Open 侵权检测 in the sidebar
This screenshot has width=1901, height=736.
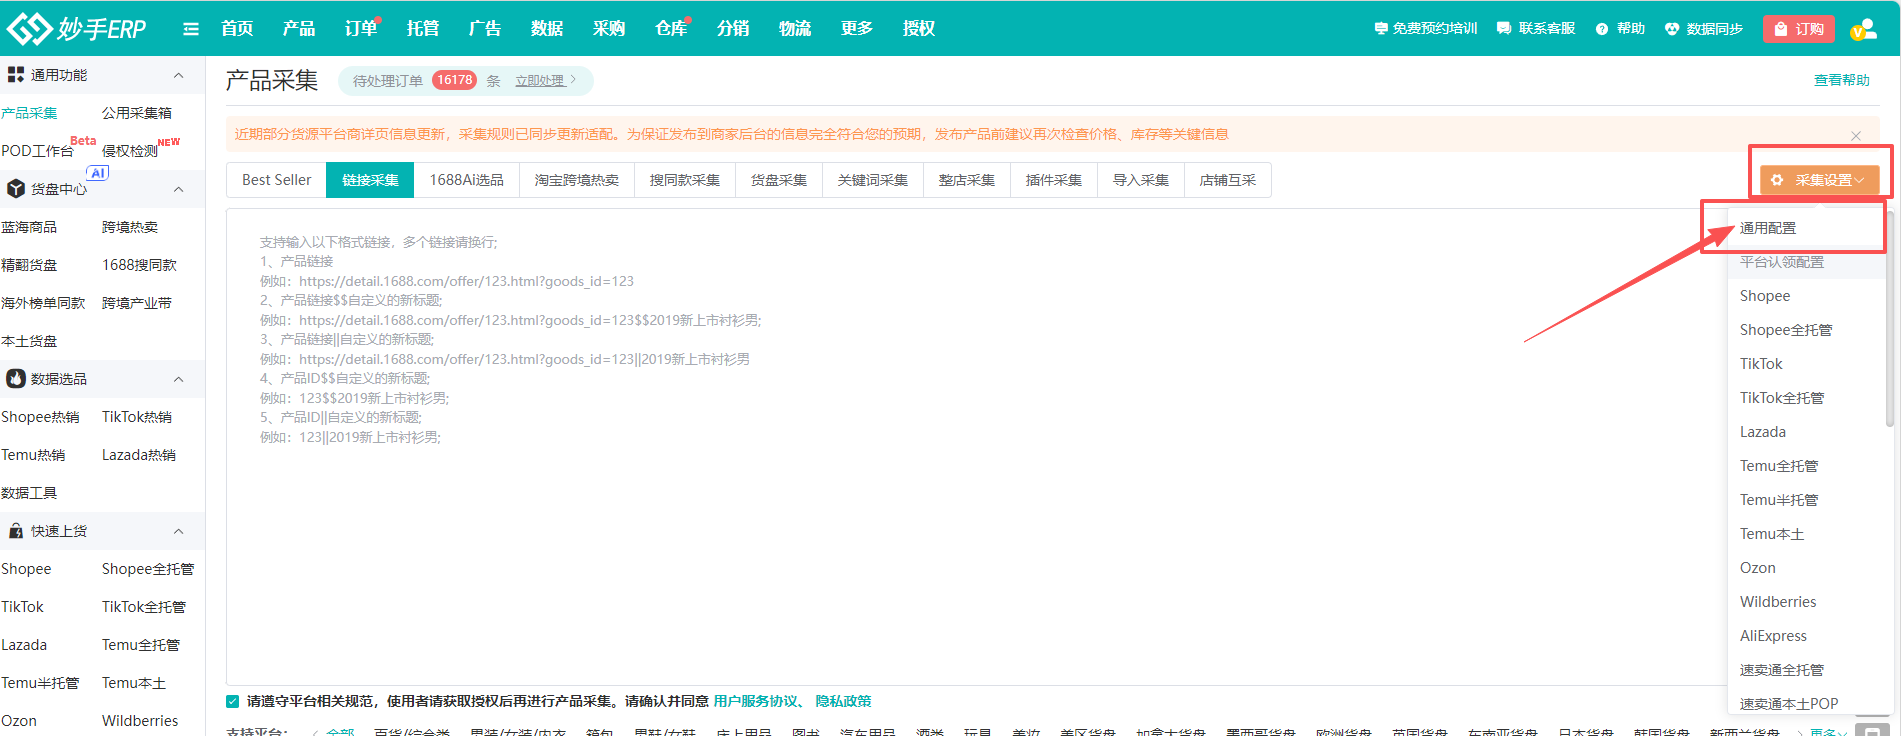[130, 151]
